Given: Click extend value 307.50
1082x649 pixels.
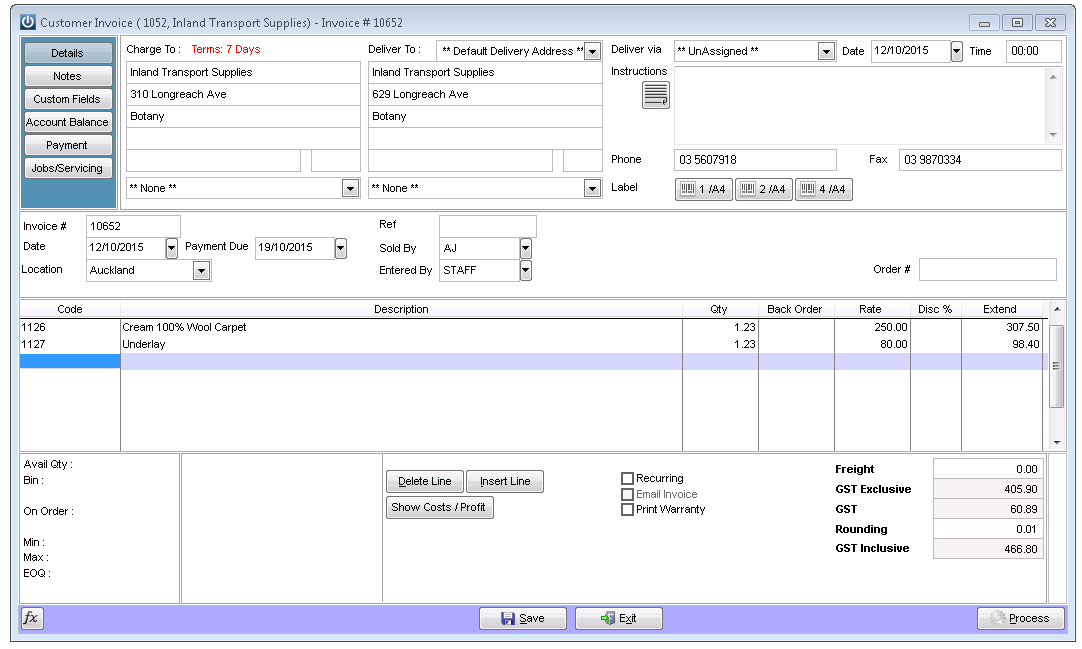Looking at the screenshot, I should pyautogui.click(x=1002, y=328).
